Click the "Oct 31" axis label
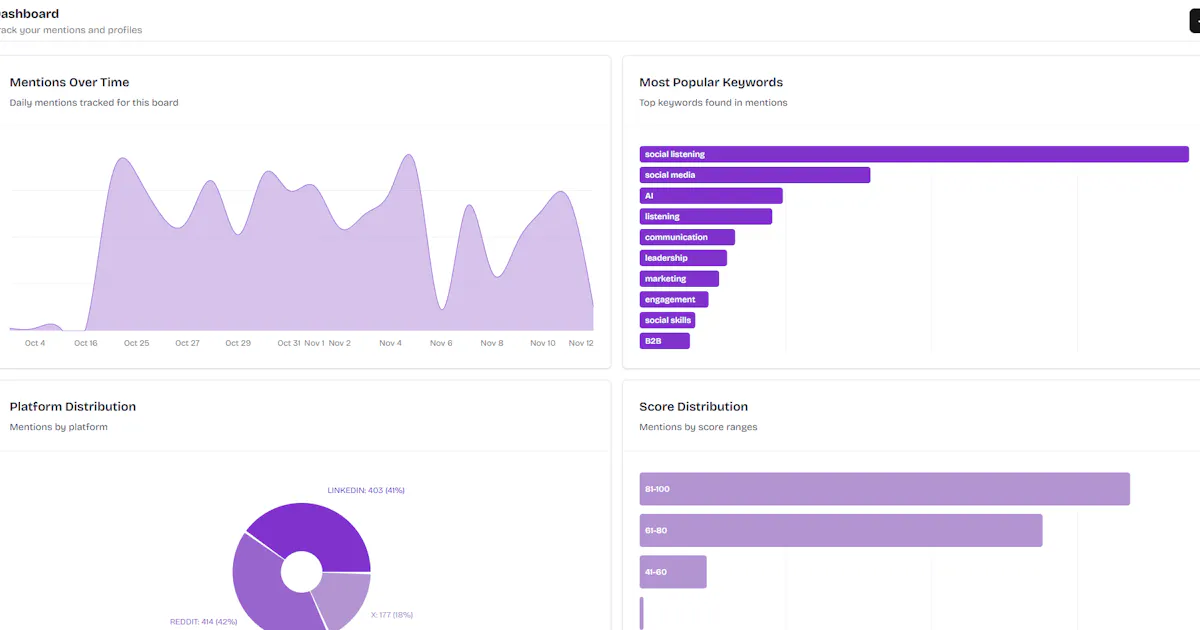The width and height of the screenshot is (1200, 630). pyautogui.click(x=289, y=343)
